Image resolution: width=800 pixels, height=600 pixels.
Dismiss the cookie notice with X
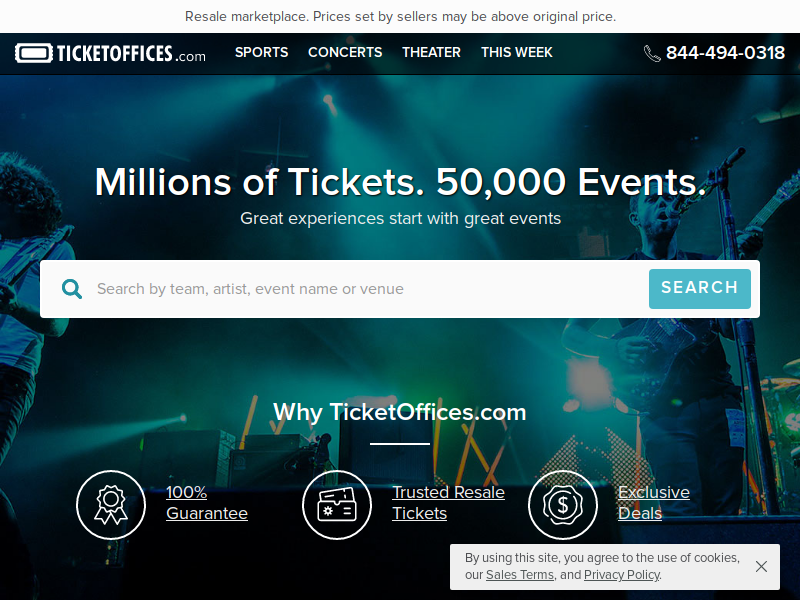(x=761, y=566)
